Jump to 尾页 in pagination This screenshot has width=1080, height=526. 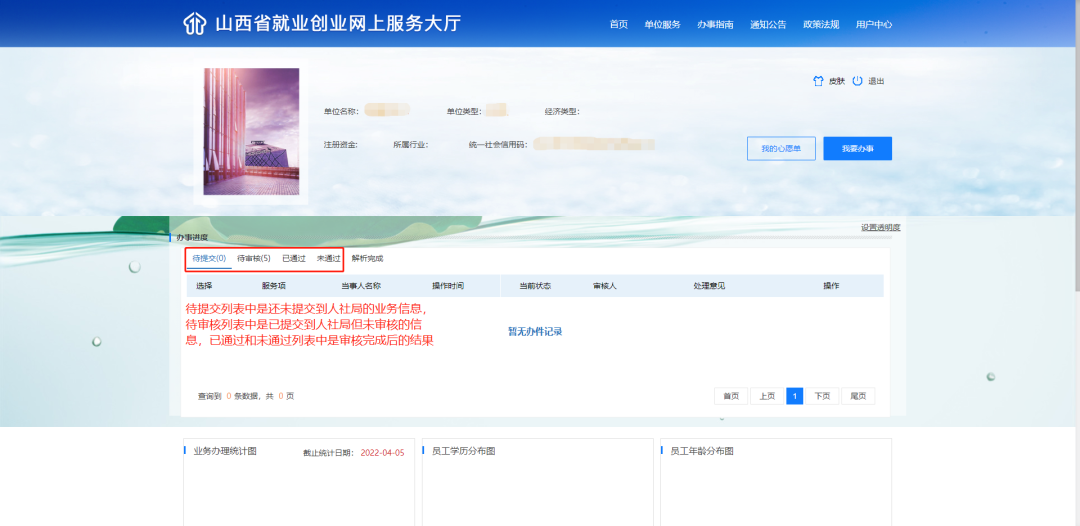858,396
